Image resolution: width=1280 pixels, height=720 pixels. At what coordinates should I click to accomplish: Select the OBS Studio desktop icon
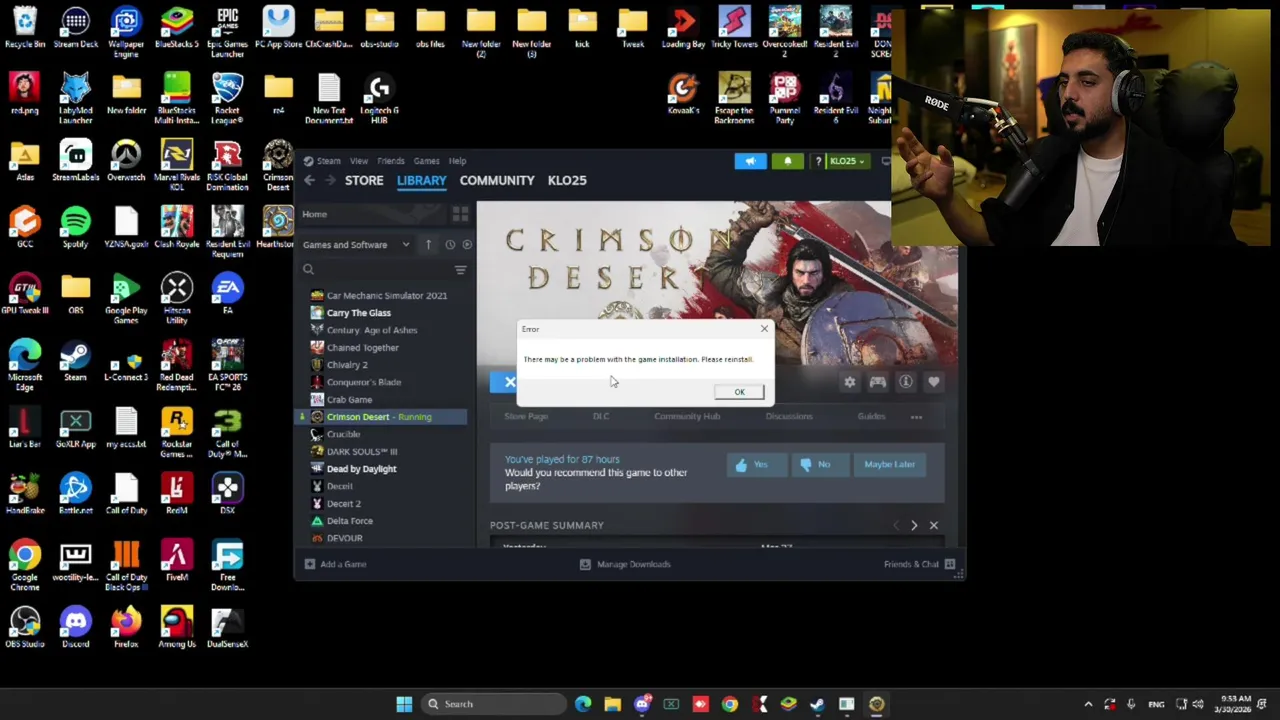[25, 628]
